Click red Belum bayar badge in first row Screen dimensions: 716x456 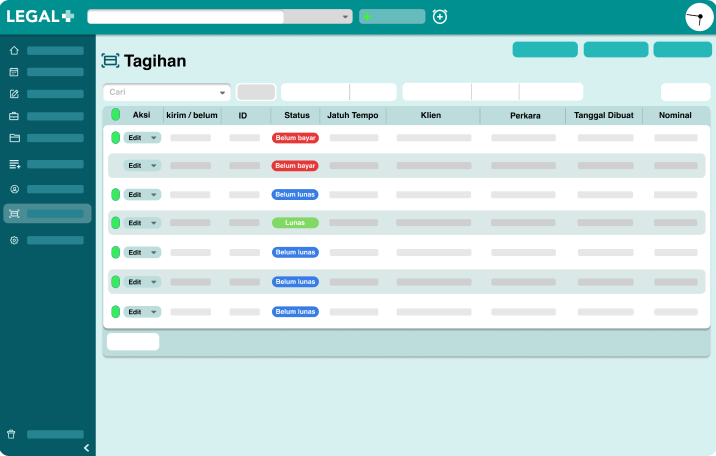295,138
